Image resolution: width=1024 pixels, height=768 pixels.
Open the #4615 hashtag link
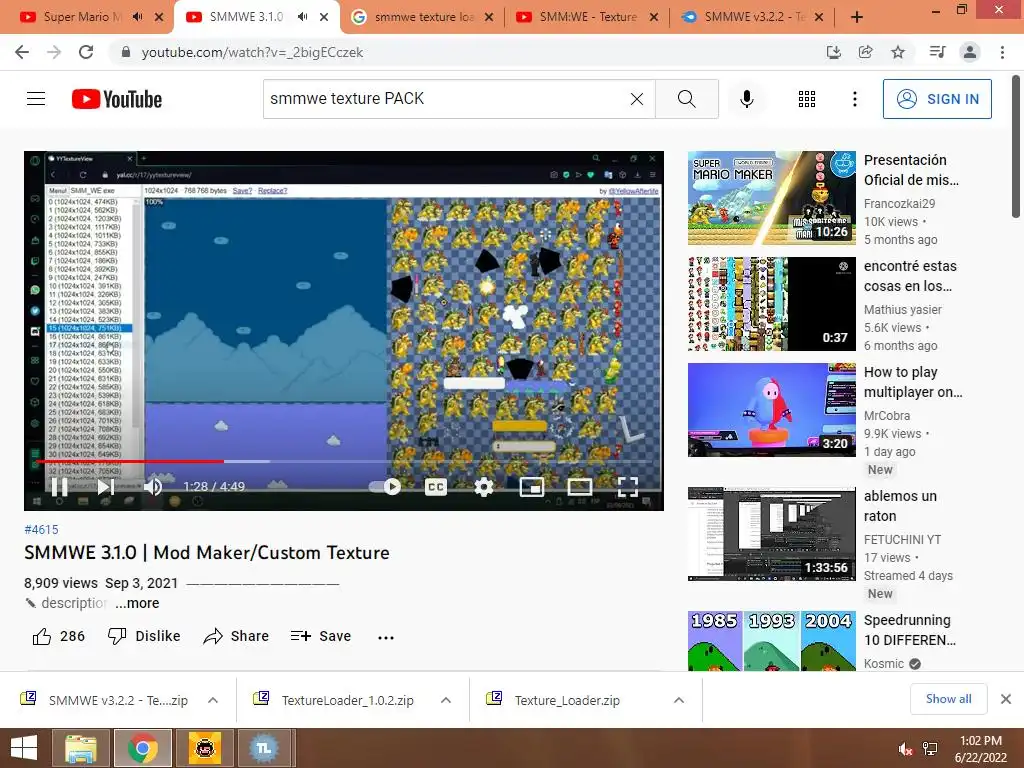pos(41,530)
